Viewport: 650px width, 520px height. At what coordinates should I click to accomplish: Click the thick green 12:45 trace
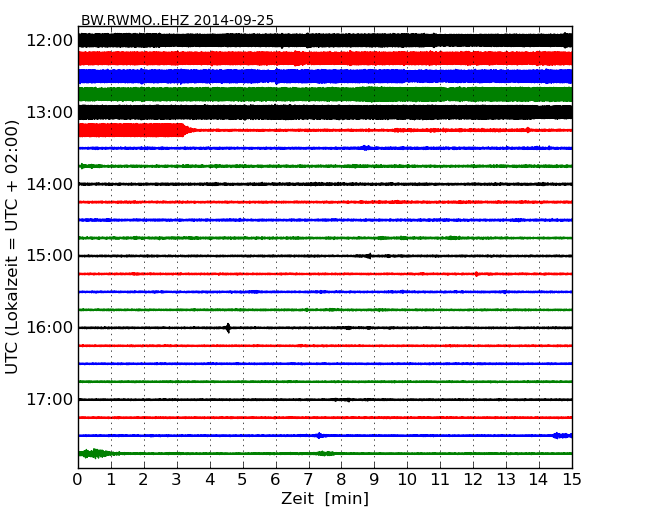coord(325,94)
